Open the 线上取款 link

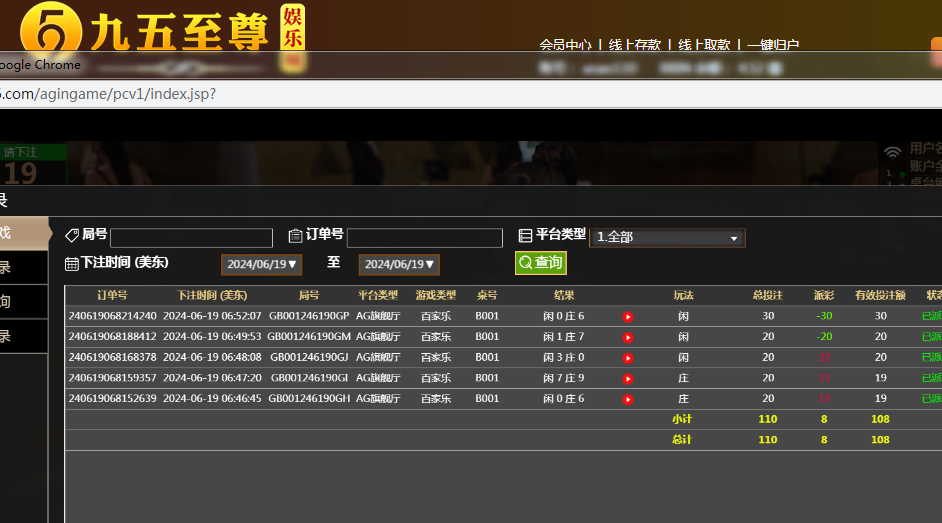704,45
